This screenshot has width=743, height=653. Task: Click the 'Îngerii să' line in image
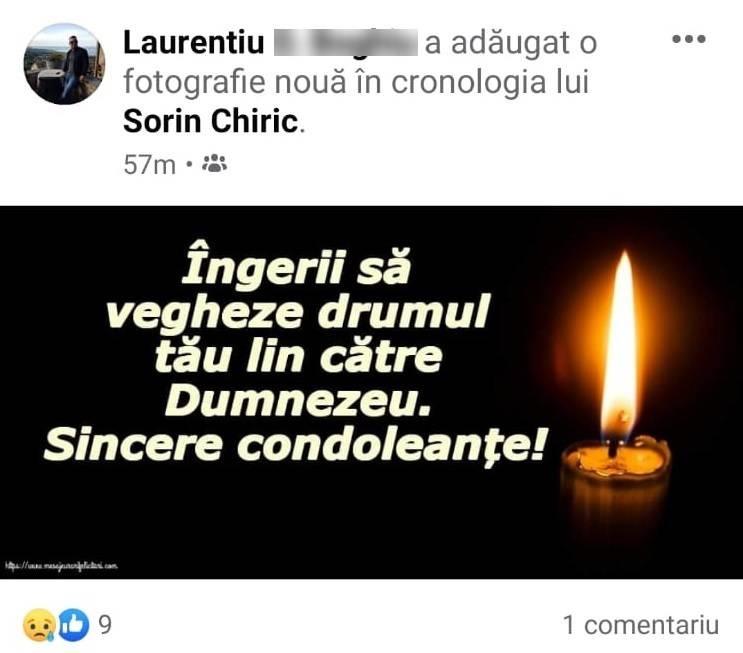[296, 268]
